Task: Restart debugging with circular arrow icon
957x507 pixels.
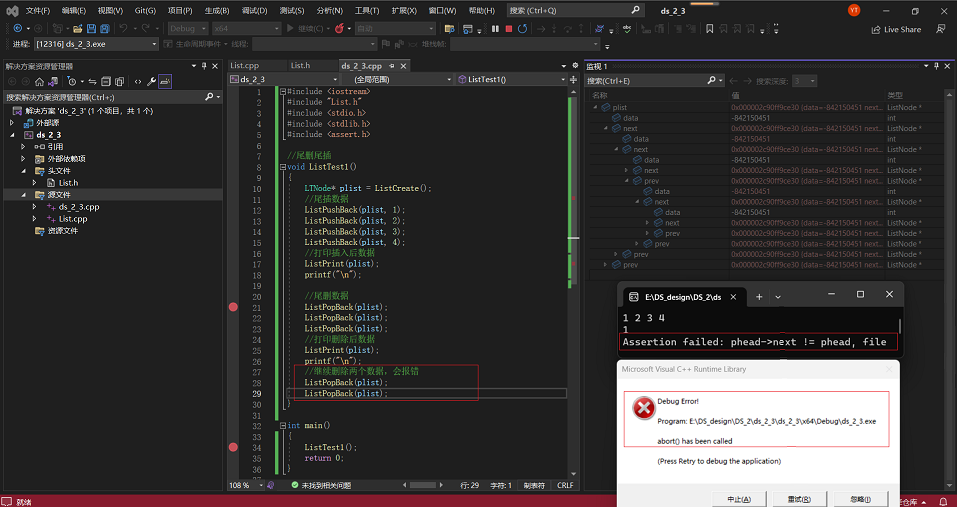Action: [x=522, y=29]
